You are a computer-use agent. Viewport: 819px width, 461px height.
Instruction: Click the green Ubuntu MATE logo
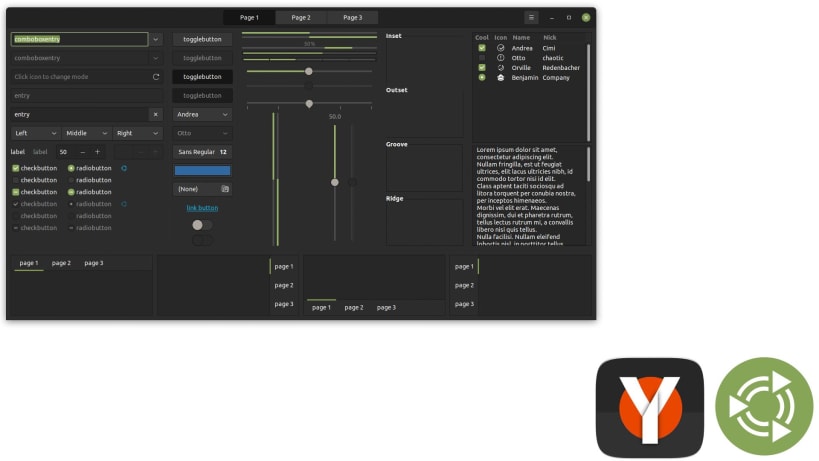click(x=764, y=407)
